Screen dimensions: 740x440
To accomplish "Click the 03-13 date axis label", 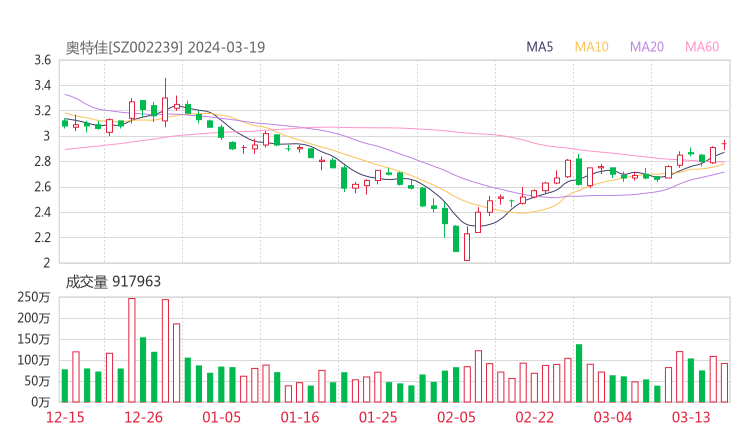I will (x=691, y=417).
